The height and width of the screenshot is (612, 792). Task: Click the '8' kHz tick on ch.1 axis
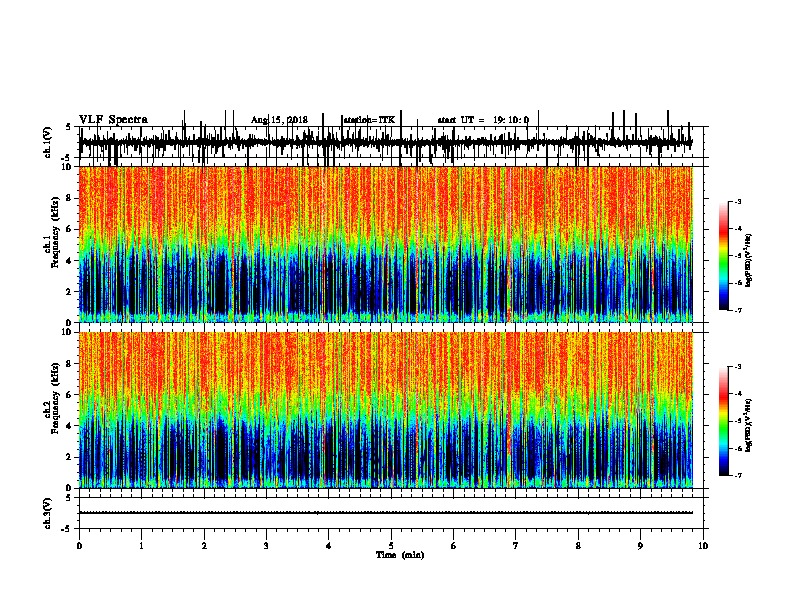pos(70,198)
